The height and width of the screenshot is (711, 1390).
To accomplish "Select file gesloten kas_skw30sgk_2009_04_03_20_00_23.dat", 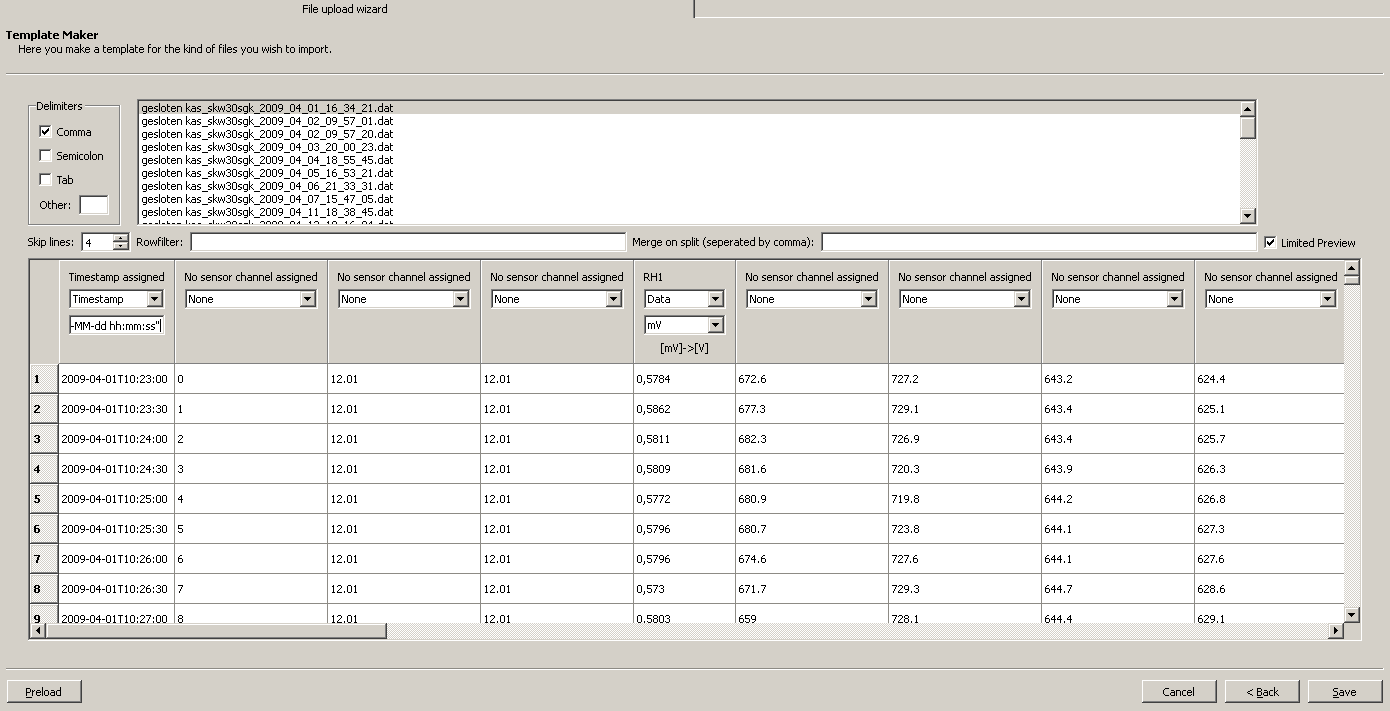I will click(689, 147).
